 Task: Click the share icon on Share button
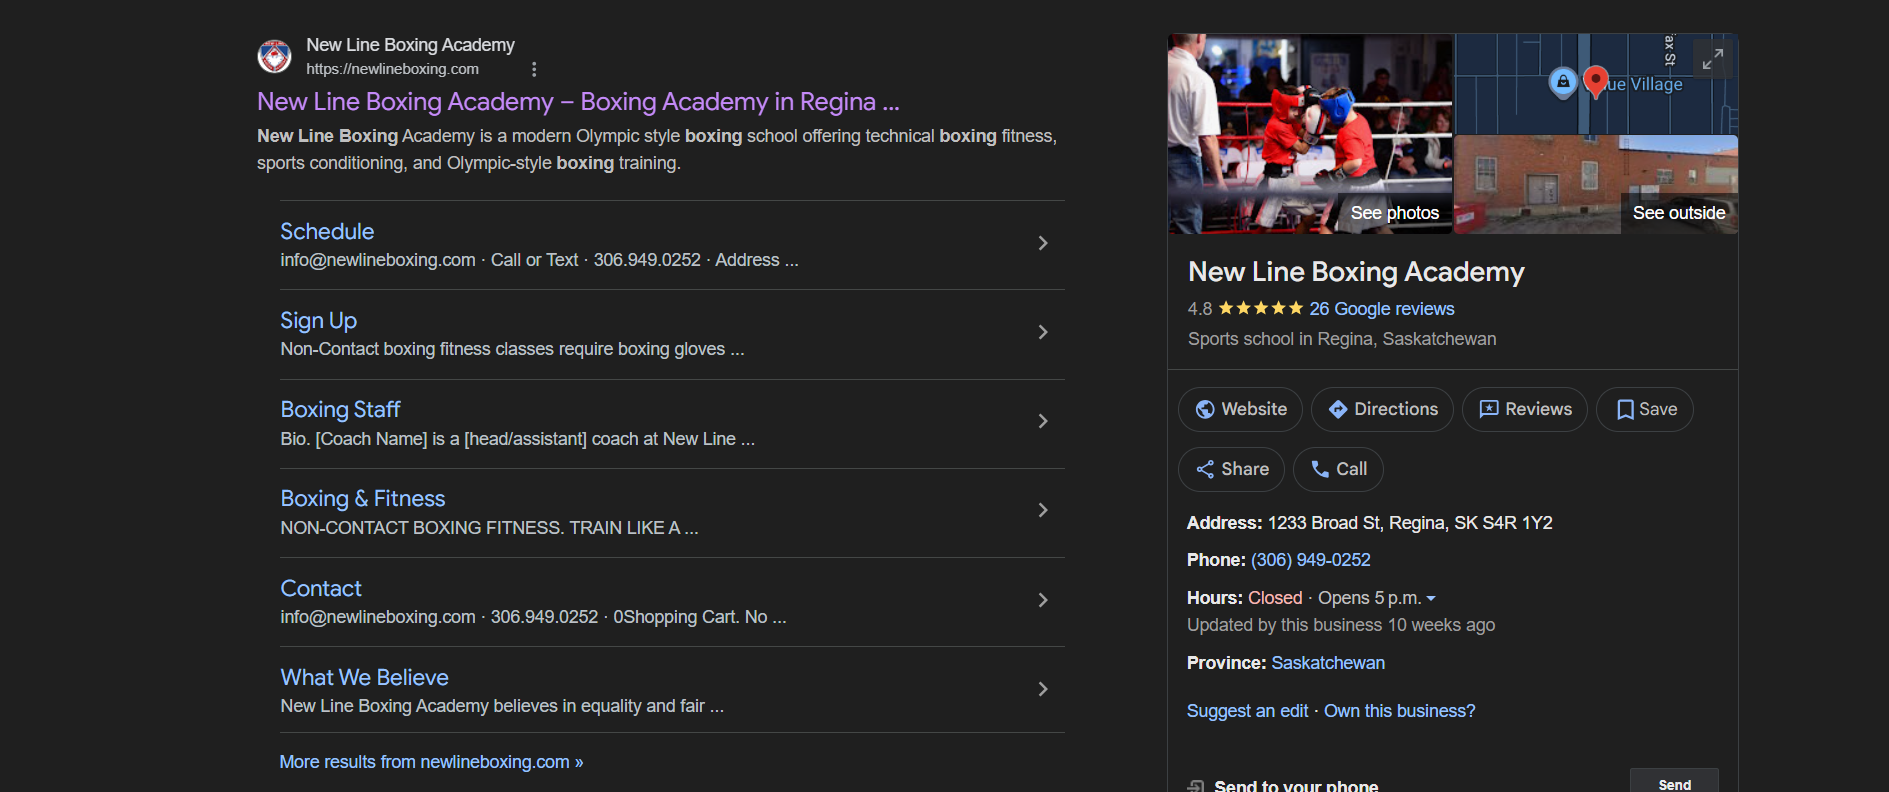coord(1205,469)
